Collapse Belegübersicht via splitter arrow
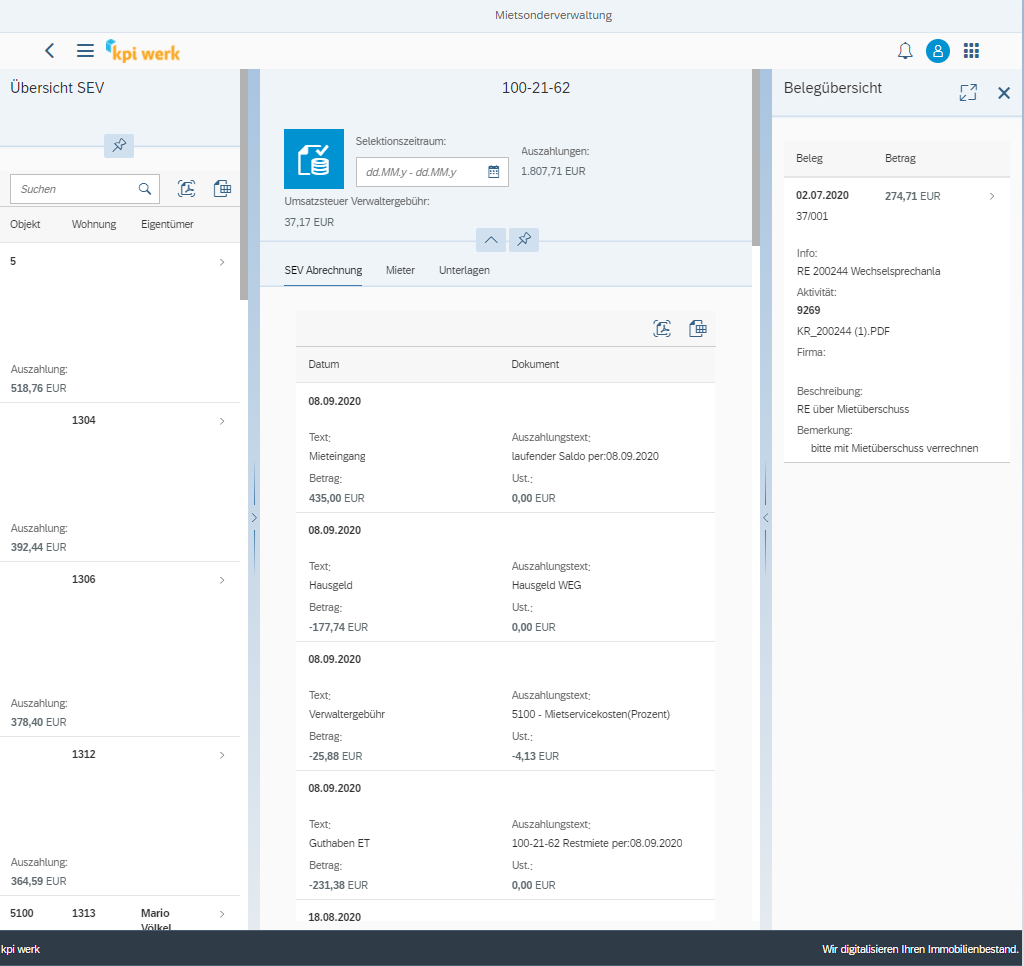The image size is (1024, 966). coord(765,518)
